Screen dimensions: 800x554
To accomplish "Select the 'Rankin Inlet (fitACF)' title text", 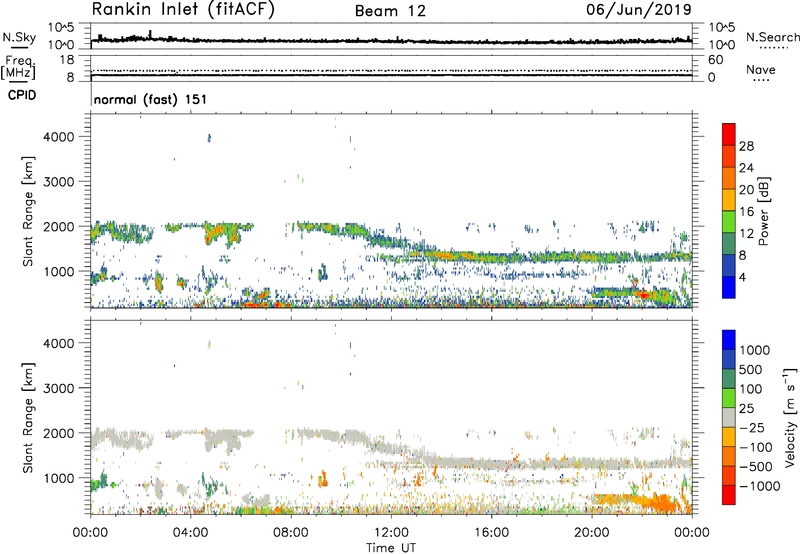I will tap(183, 10).
